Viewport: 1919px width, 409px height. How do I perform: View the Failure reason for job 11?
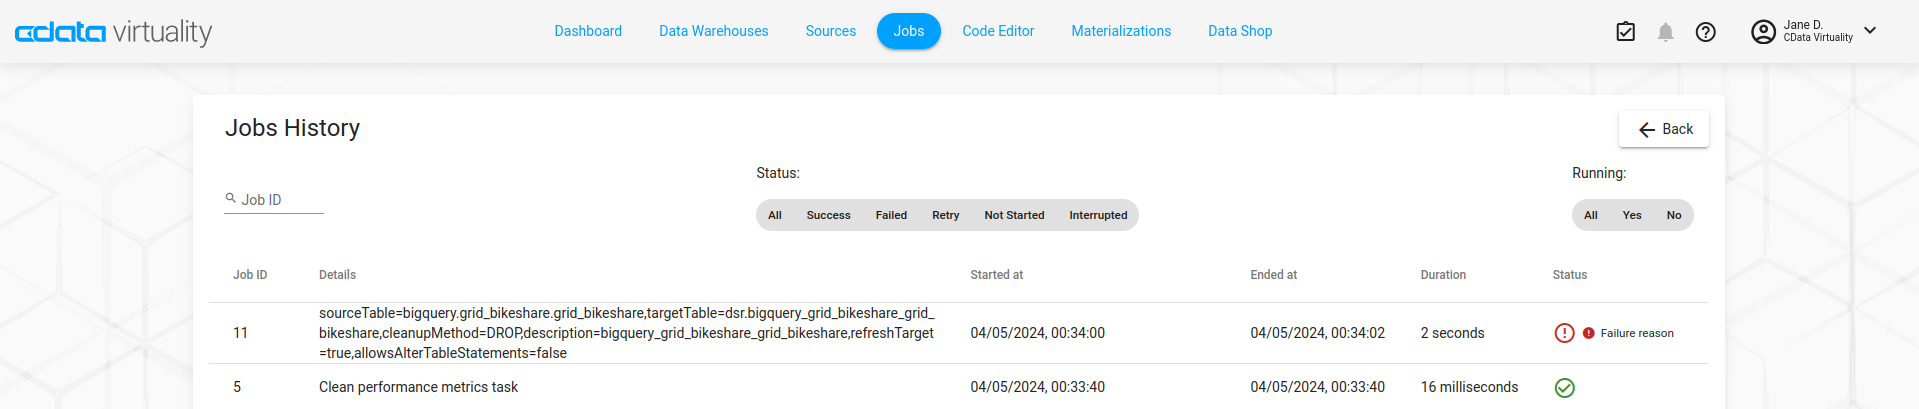click(x=1636, y=333)
